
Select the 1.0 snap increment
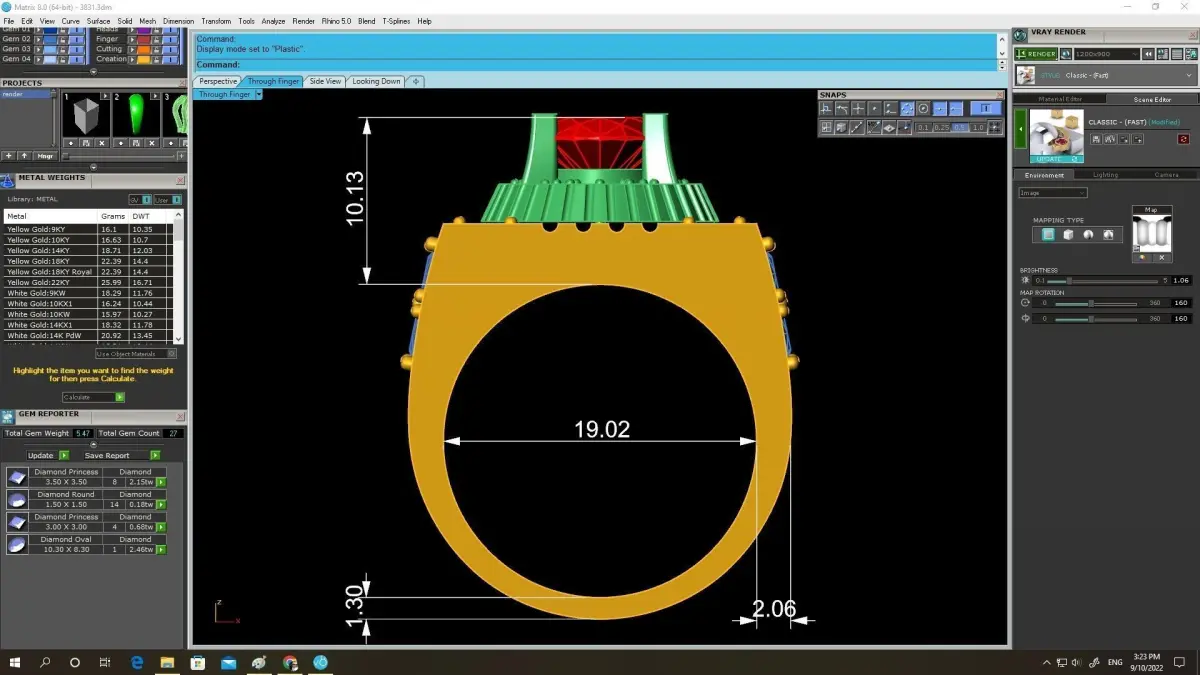pyautogui.click(x=977, y=128)
